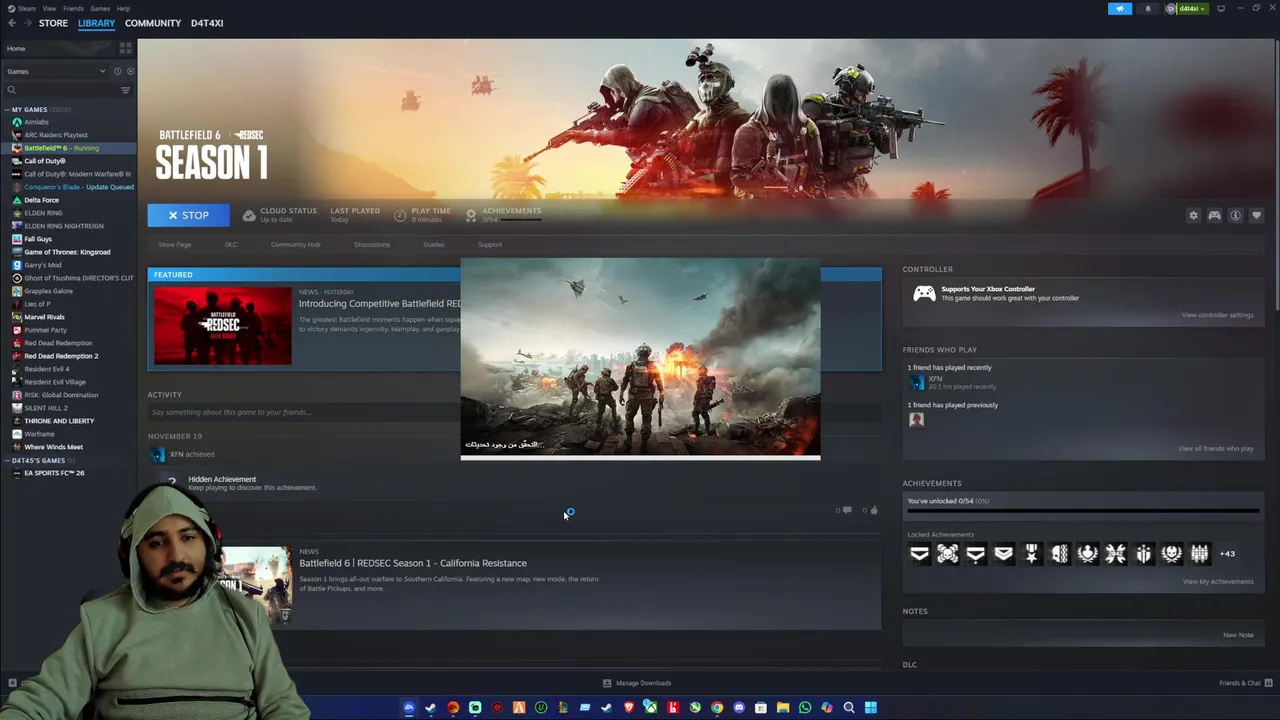The height and width of the screenshot is (720, 1280).
Task: Click the achievements progress bar
Action: [1083, 511]
